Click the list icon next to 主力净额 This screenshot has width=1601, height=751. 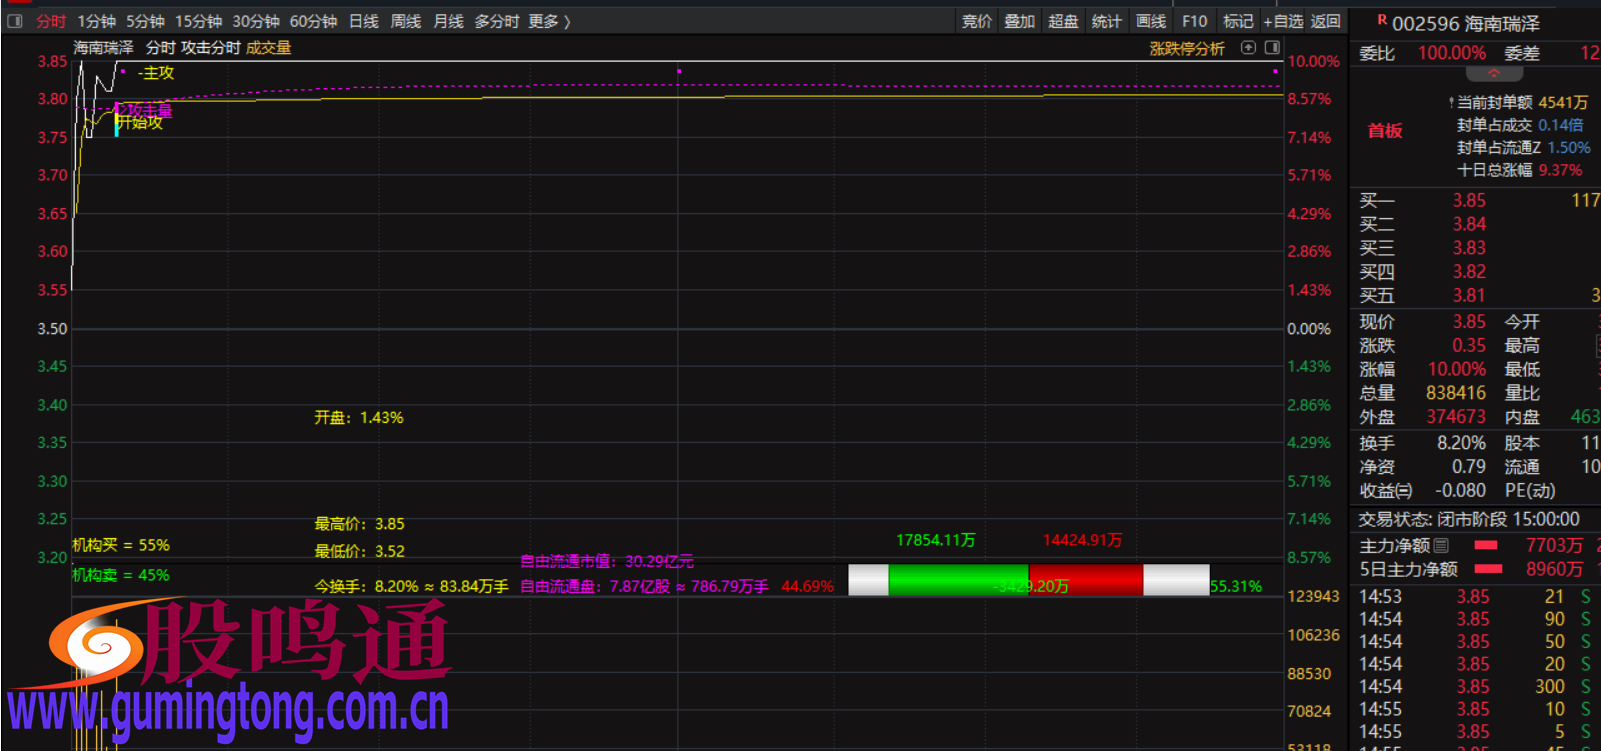(1441, 545)
